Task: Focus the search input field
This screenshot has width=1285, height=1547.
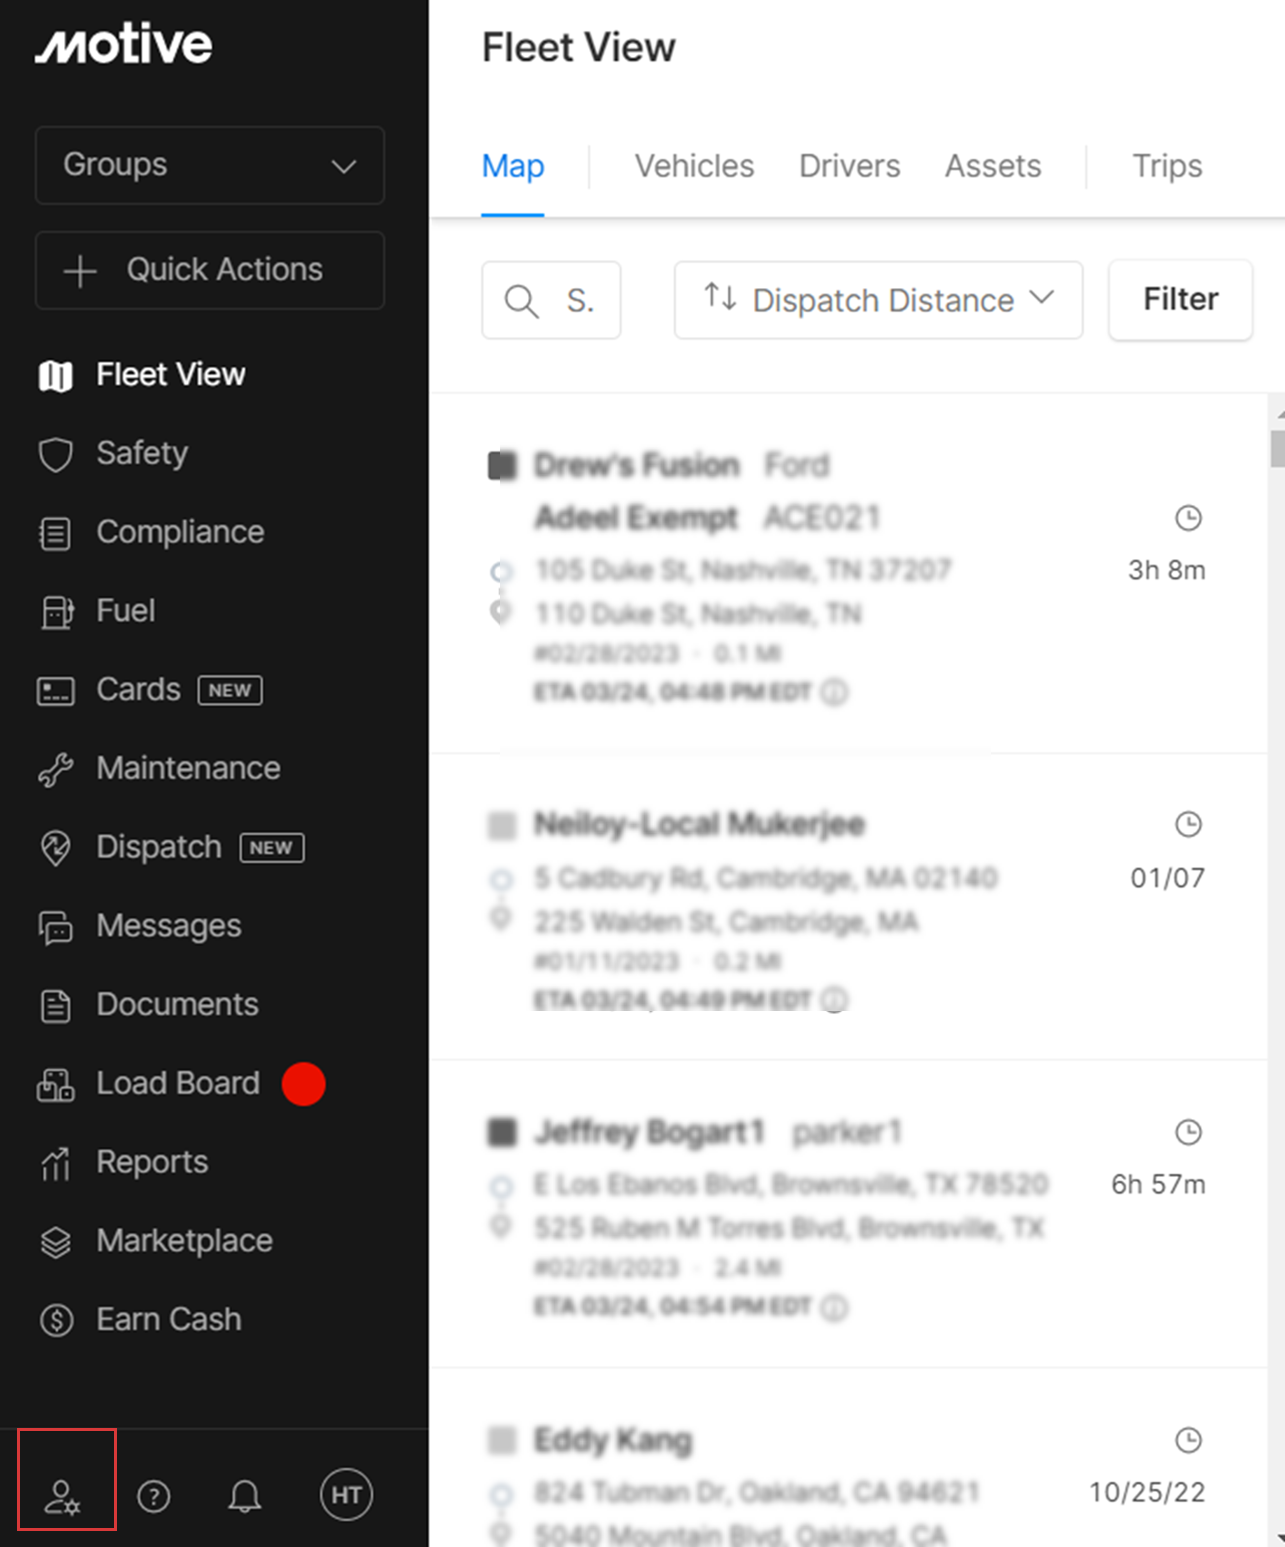Action: pyautogui.click(x=551, y=300)
